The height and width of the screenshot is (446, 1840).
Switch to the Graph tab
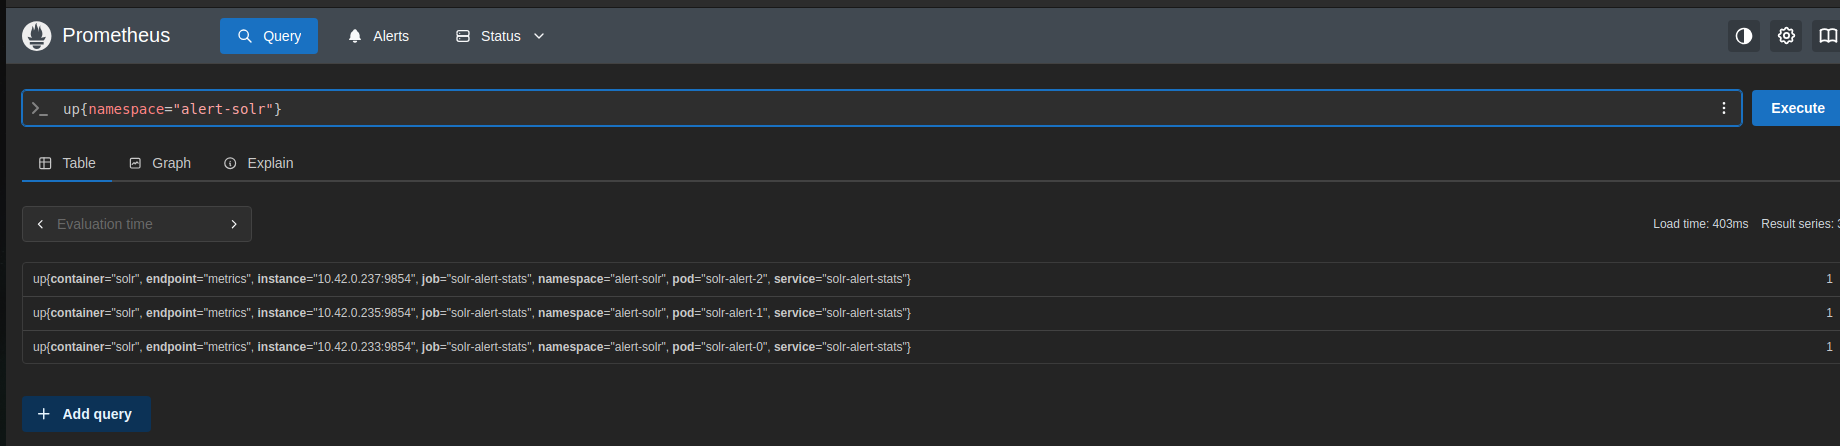click(x=160, y=163)
